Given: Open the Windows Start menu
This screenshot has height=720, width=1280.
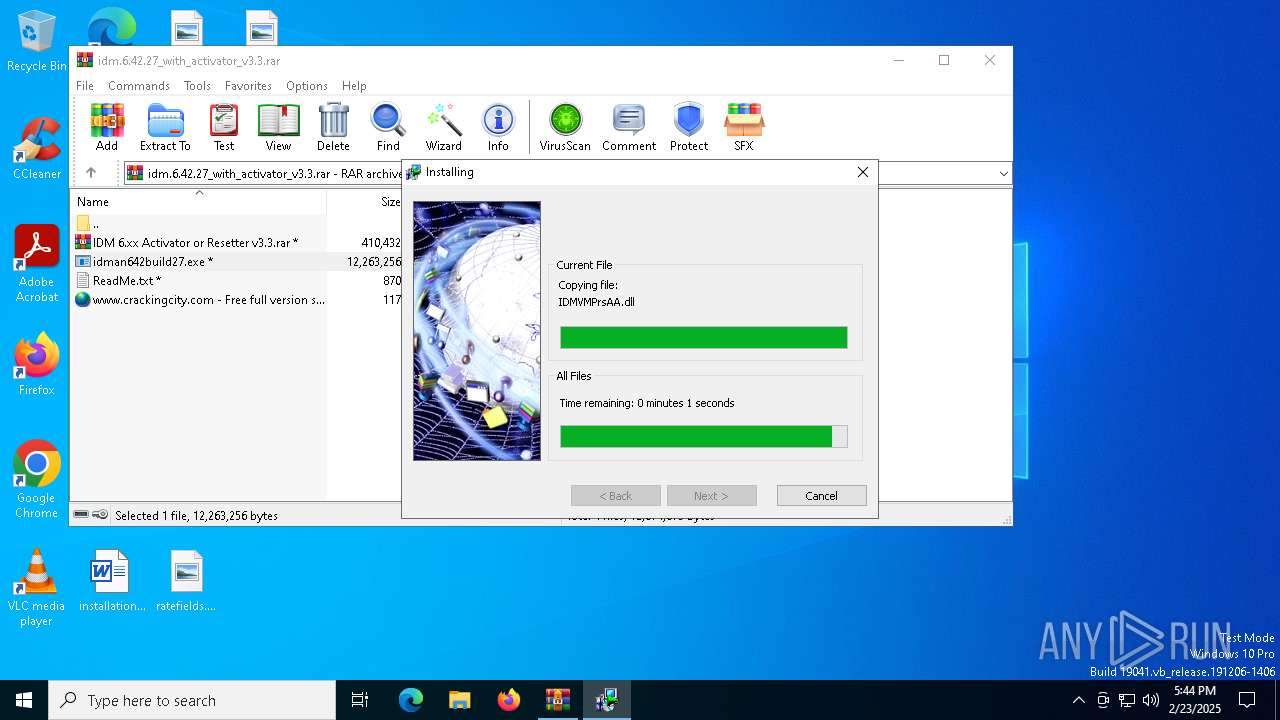Looking at the screenshot, I should point(24,700).
